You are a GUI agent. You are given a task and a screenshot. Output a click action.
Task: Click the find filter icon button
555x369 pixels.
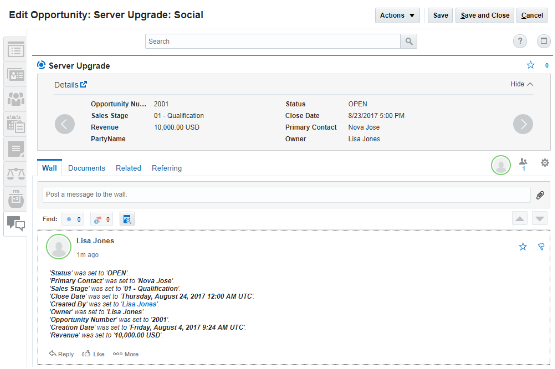[x=127, y=219]
